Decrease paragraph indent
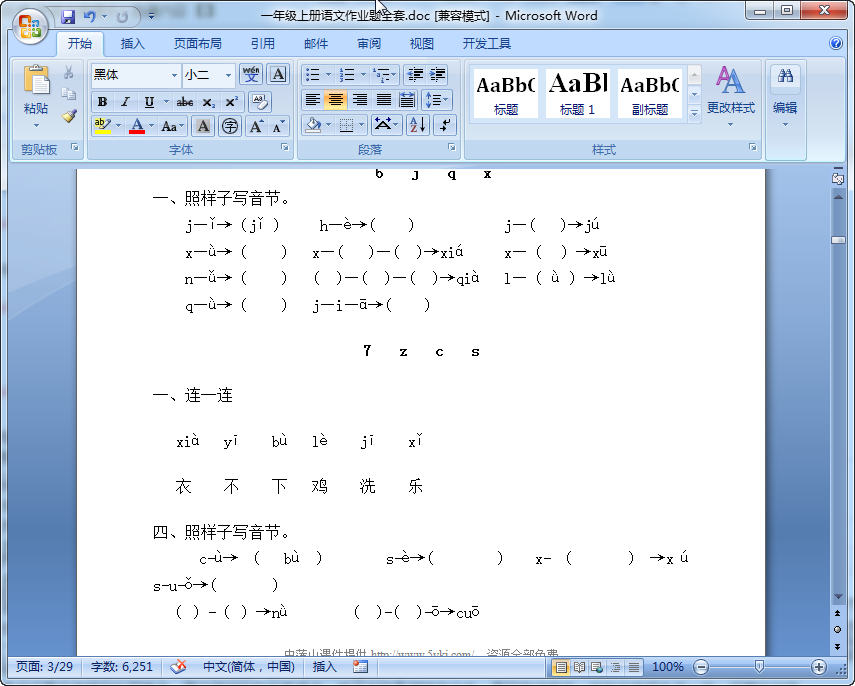Image resolution: width=855 pixels, height=686 pixels. tap(415, 74)
